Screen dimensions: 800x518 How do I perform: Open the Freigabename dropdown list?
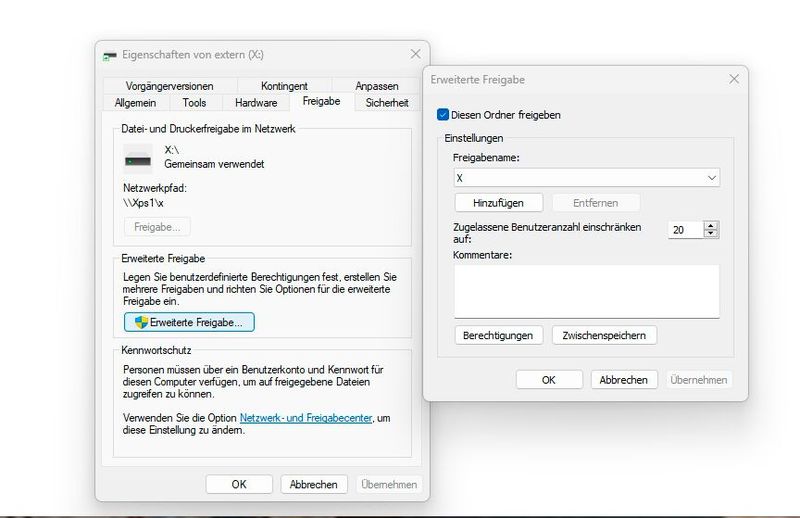click(712, 178)
